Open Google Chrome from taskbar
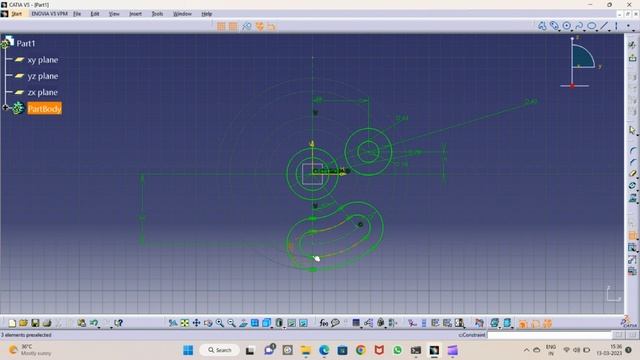The image size is (640, 360). 360,350
